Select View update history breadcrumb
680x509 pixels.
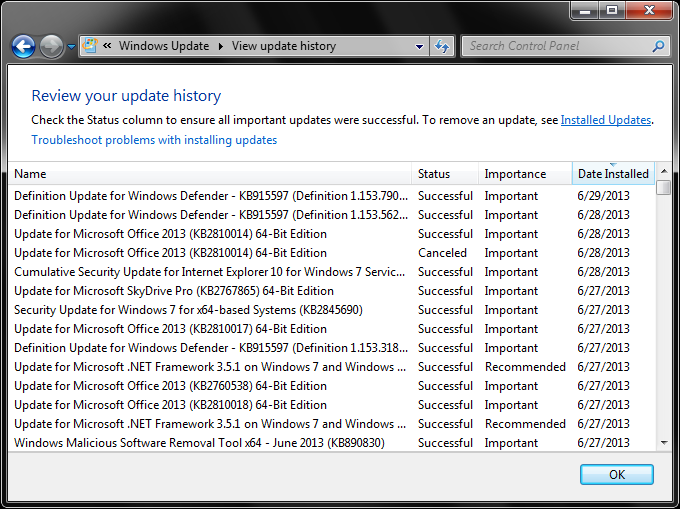click(283, 46)
